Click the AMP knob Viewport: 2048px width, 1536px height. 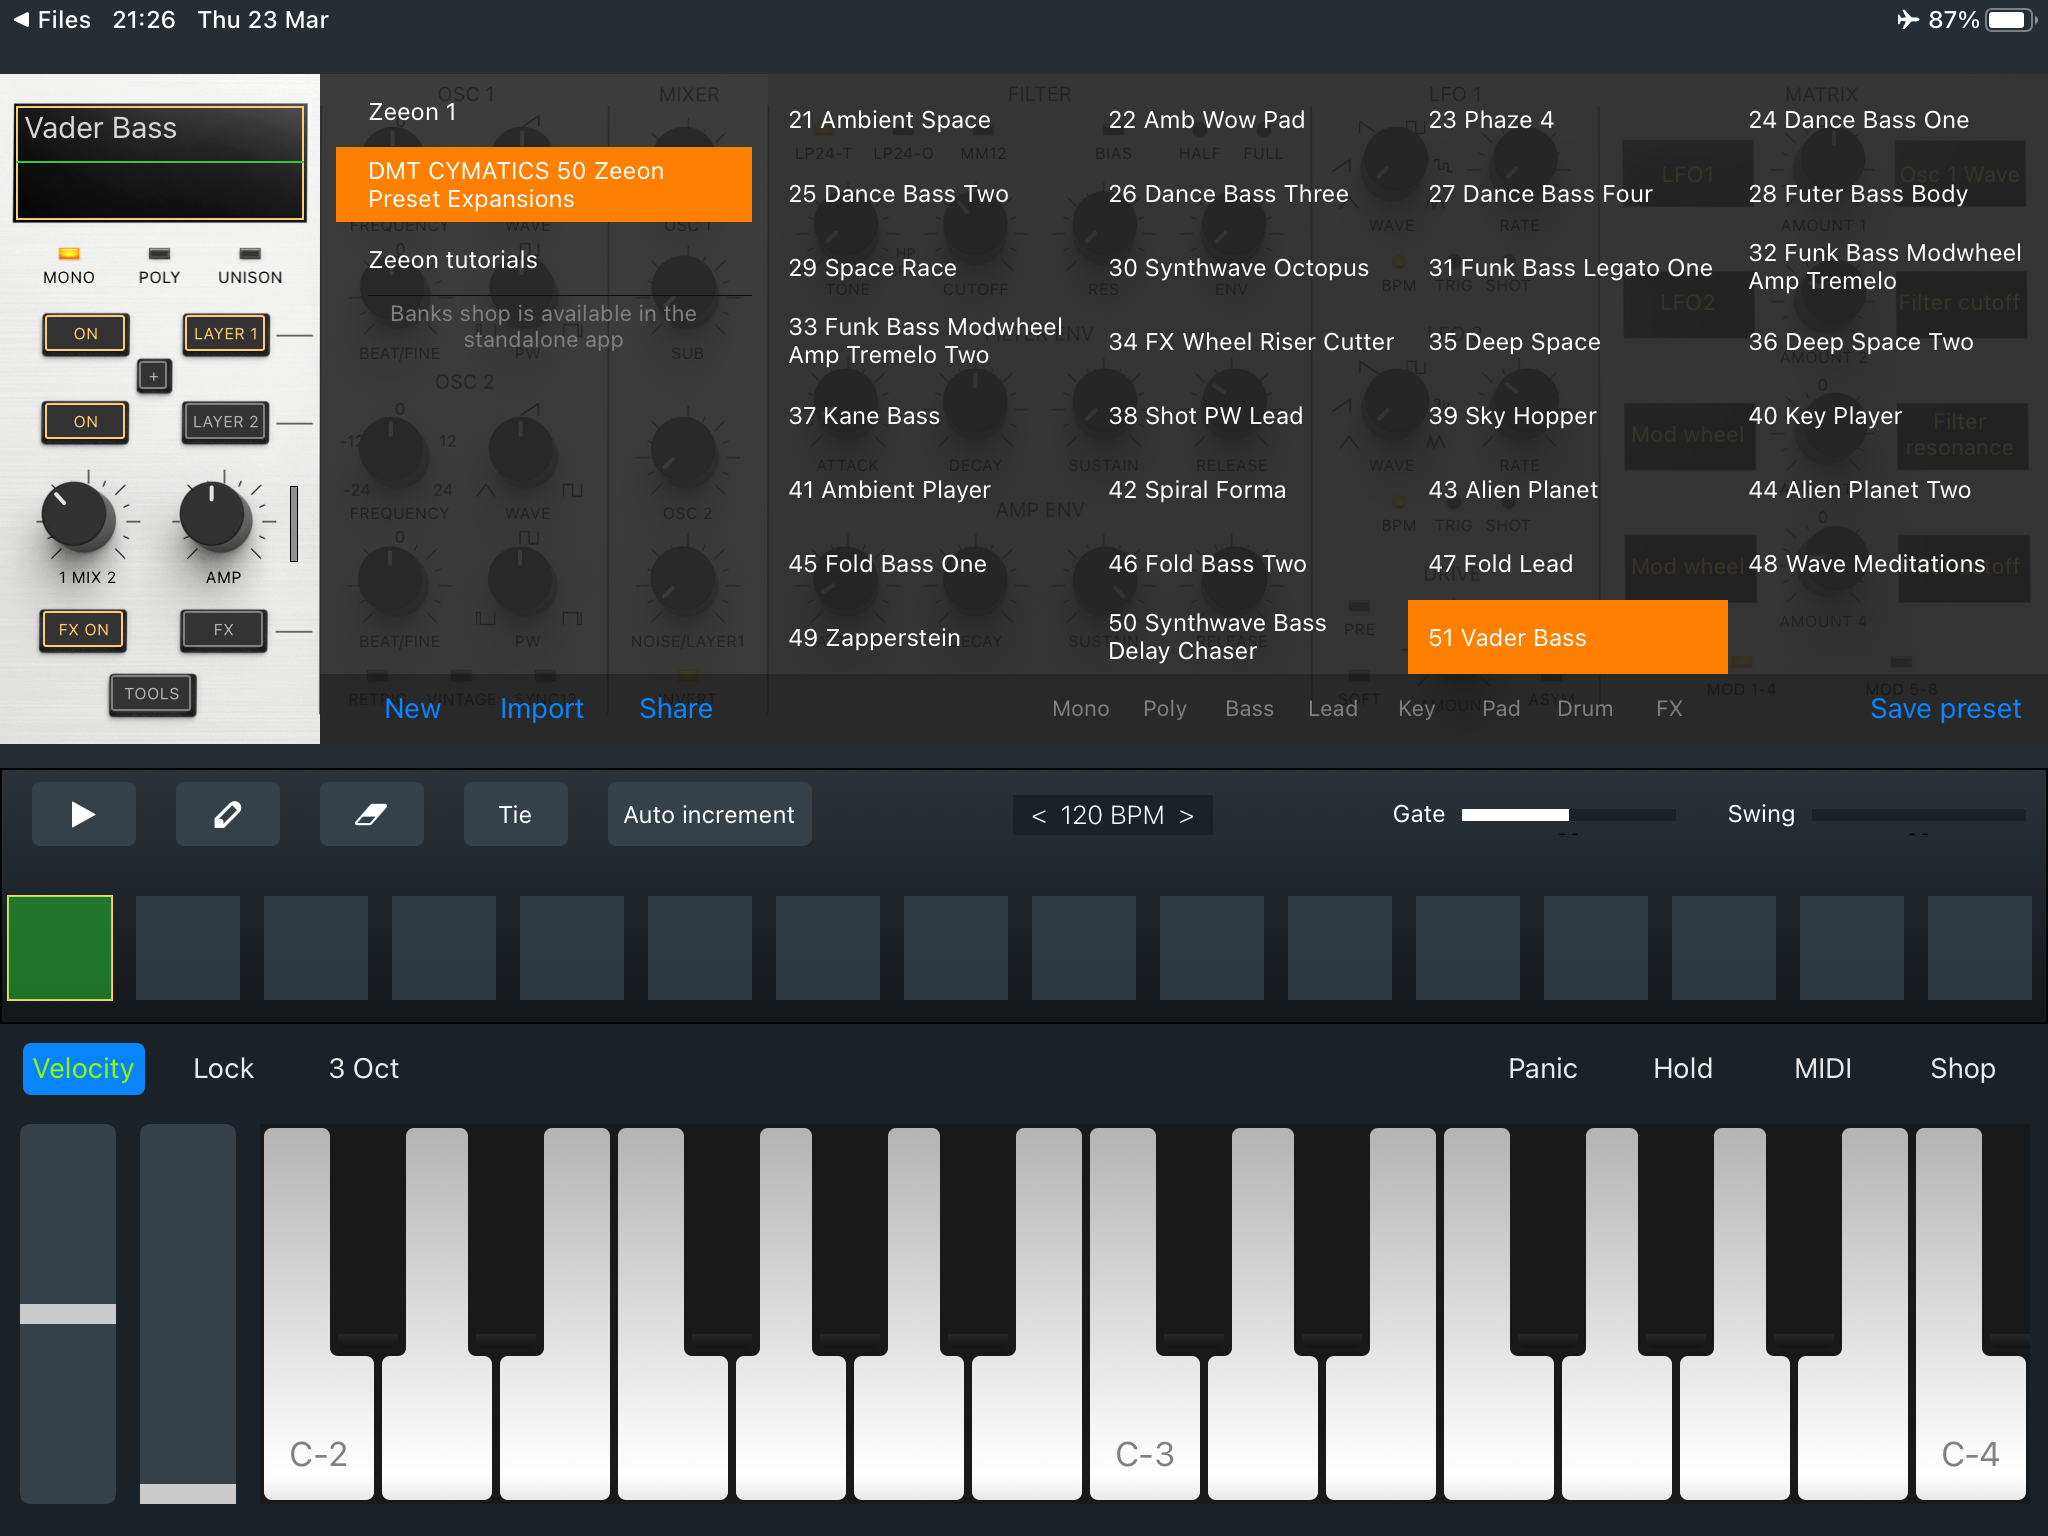pyautogui.click(x=213, y=516)
